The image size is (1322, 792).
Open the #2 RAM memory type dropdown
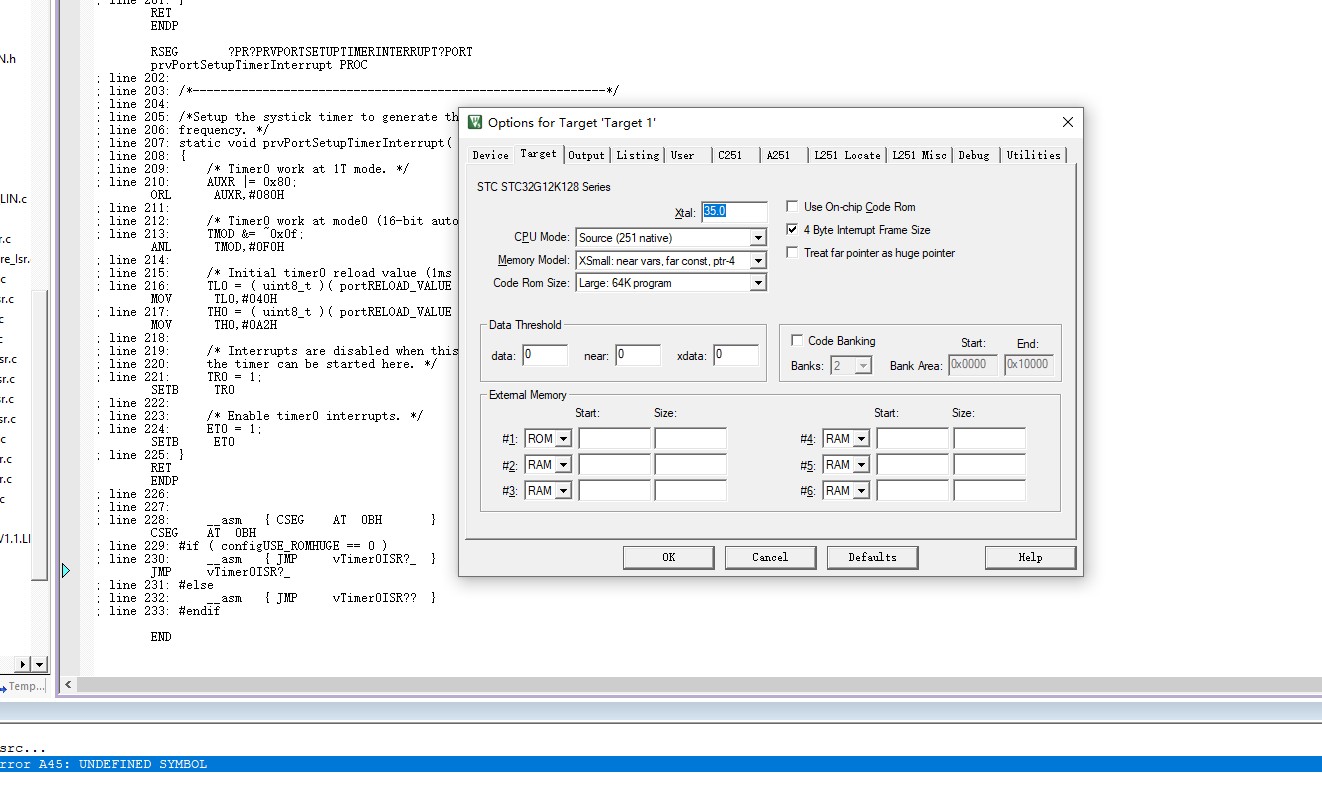click(x=564, y=465)
